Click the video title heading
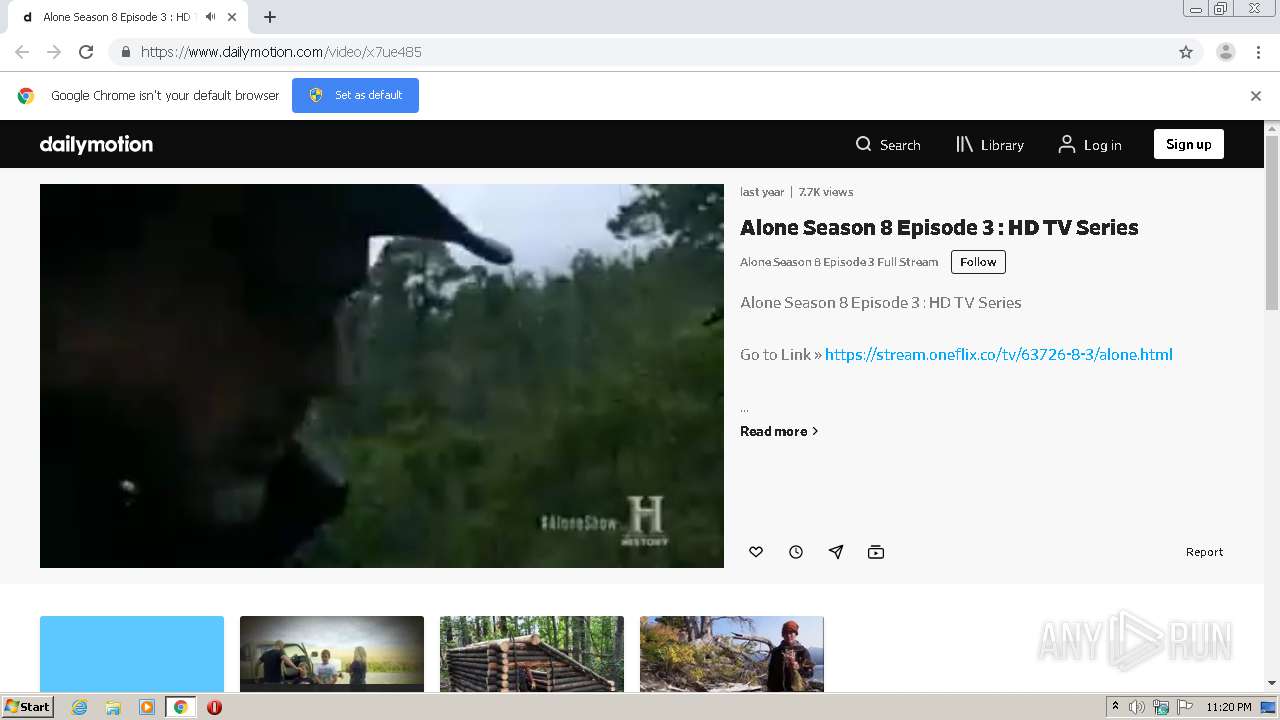 939,227
